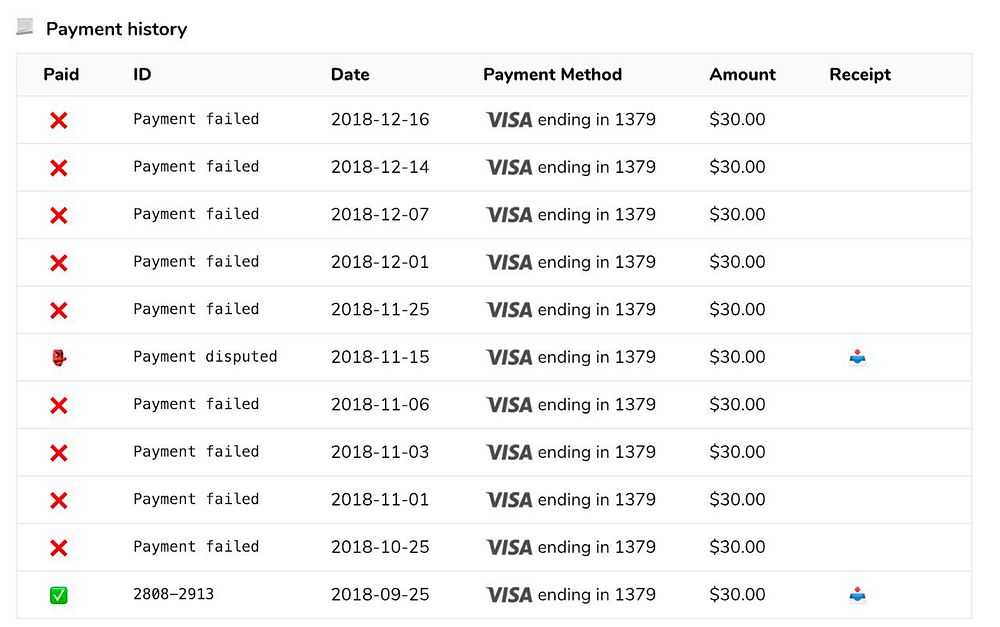Open payment ID 2808-2913
The width and height of the screenshot is (1000, 627).
(x=173, y=594)
